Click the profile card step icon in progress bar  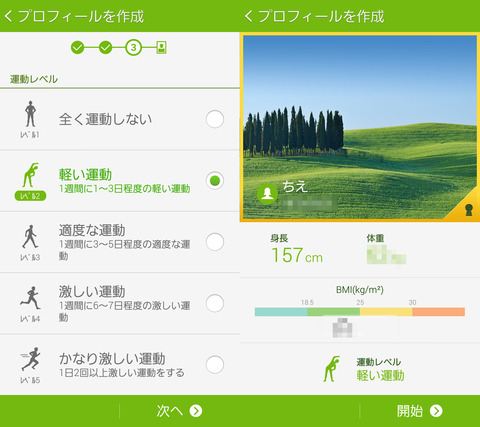(161, 48)
